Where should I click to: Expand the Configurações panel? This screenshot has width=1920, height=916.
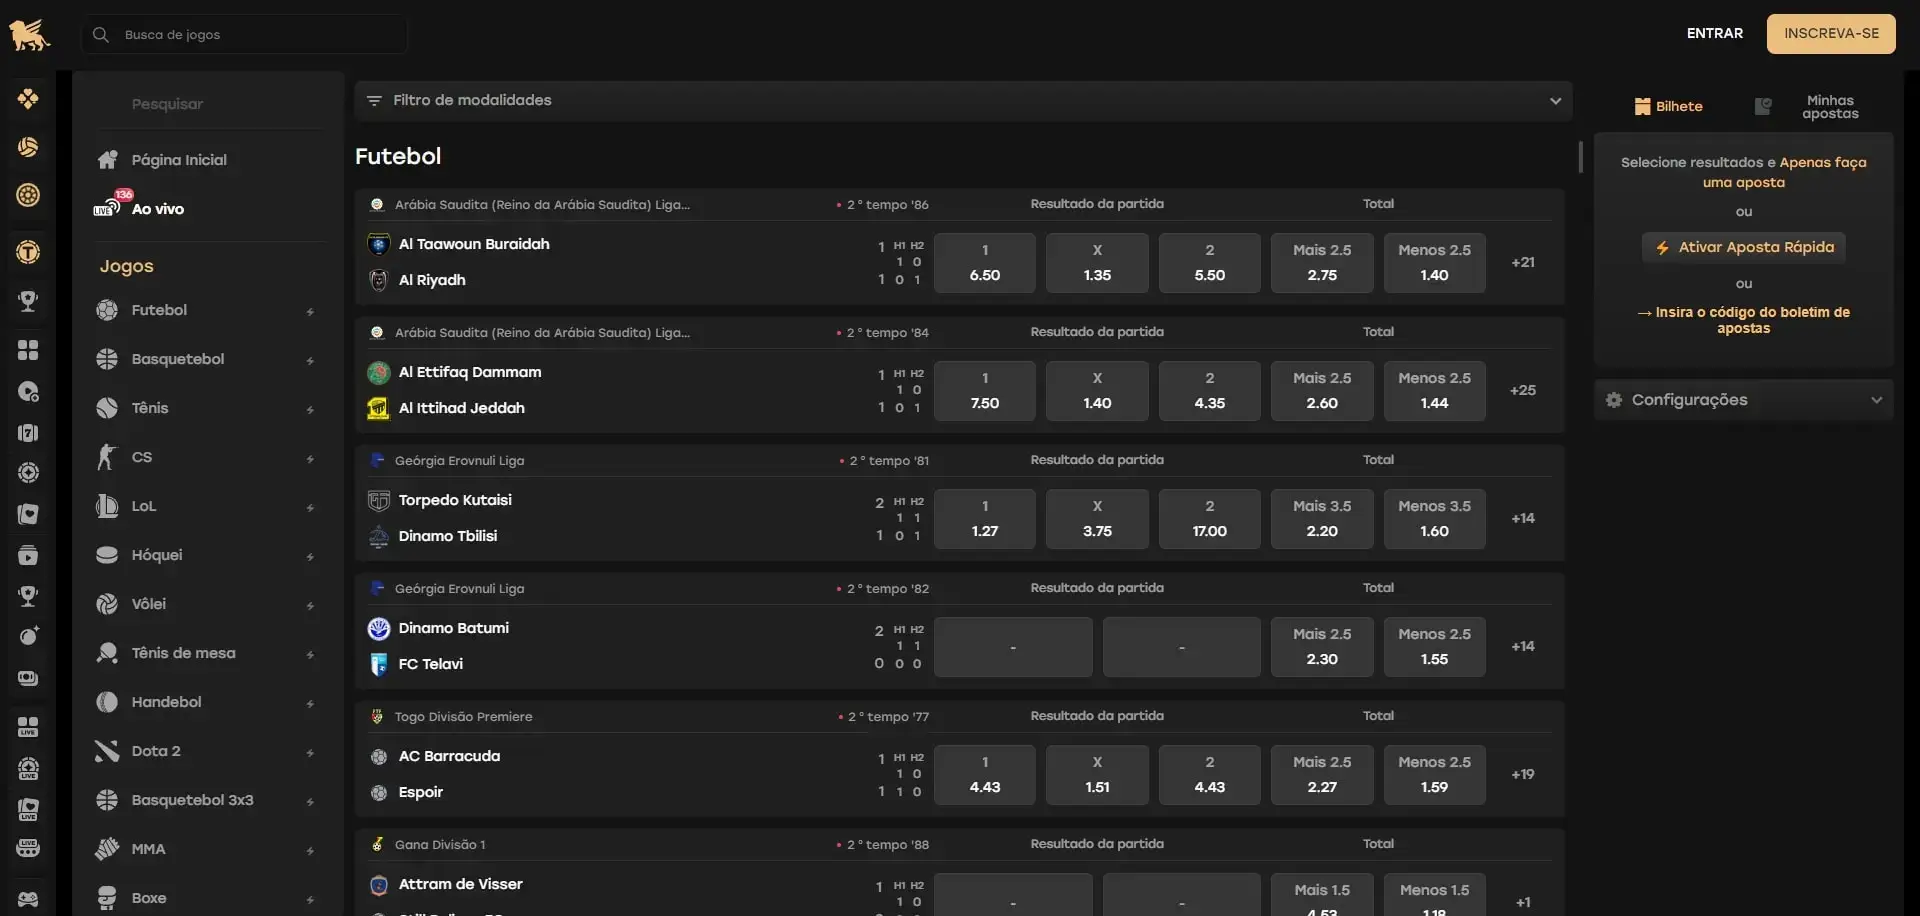coord(1743,400)
